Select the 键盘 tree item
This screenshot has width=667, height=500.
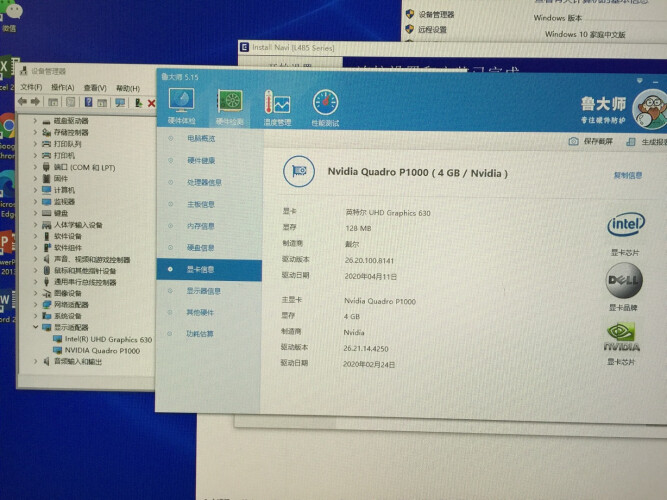coord(61,213)
